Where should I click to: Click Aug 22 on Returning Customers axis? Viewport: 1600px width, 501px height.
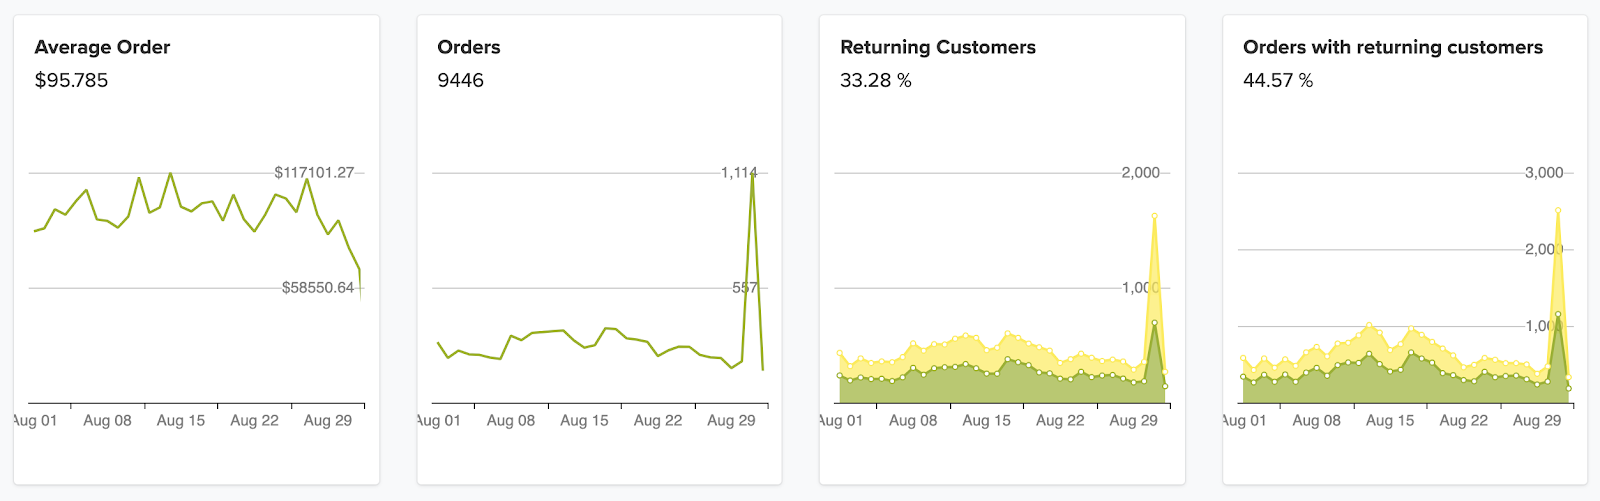click(x=1060, y=421)
